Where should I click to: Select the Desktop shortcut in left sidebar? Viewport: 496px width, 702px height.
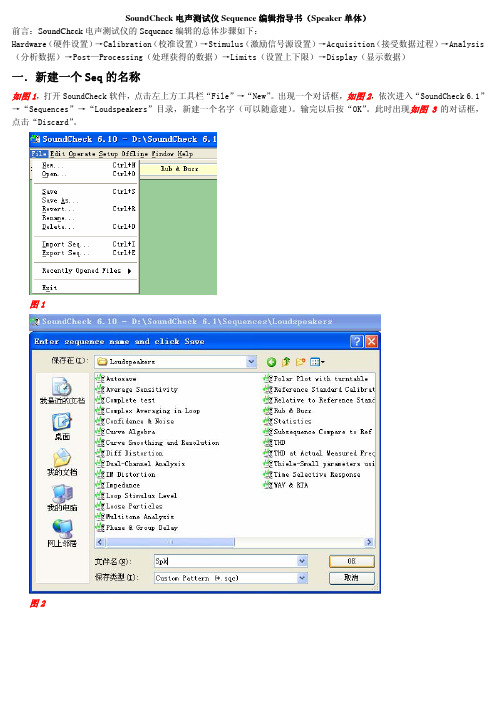pyautogui.click(x=62, y=427)
